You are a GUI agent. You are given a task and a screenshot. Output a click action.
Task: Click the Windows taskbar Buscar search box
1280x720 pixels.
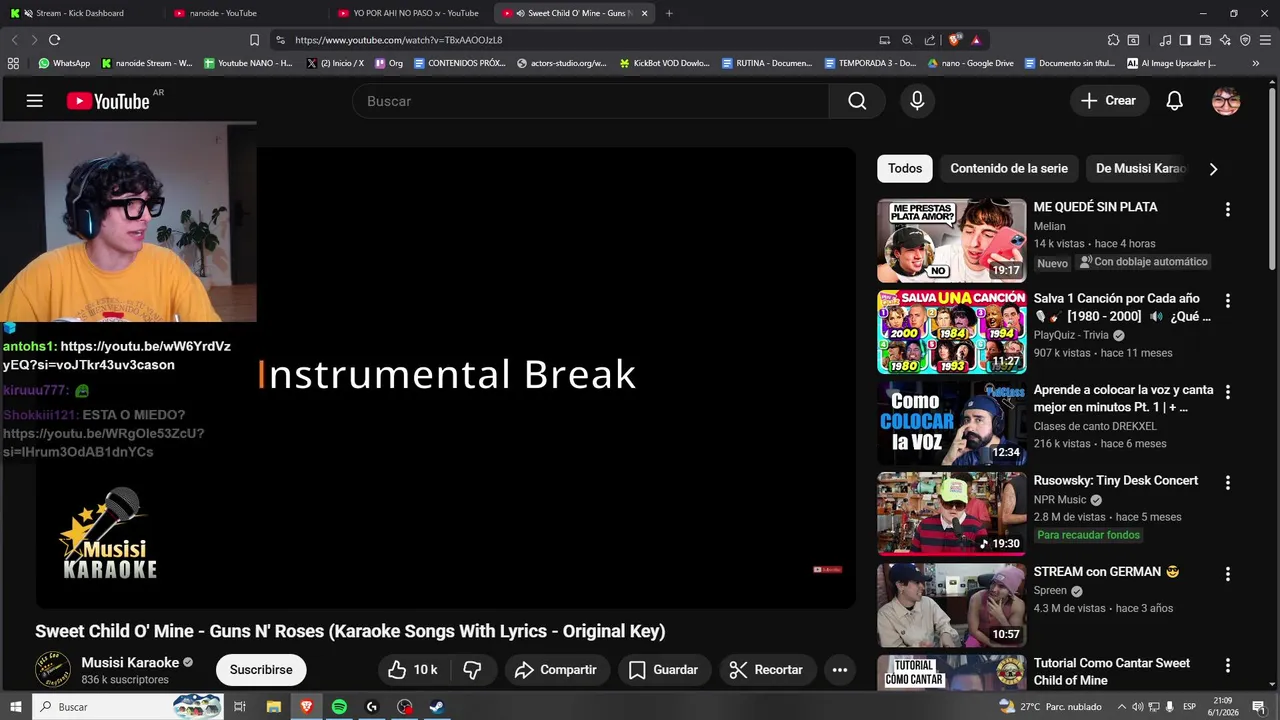128,707
